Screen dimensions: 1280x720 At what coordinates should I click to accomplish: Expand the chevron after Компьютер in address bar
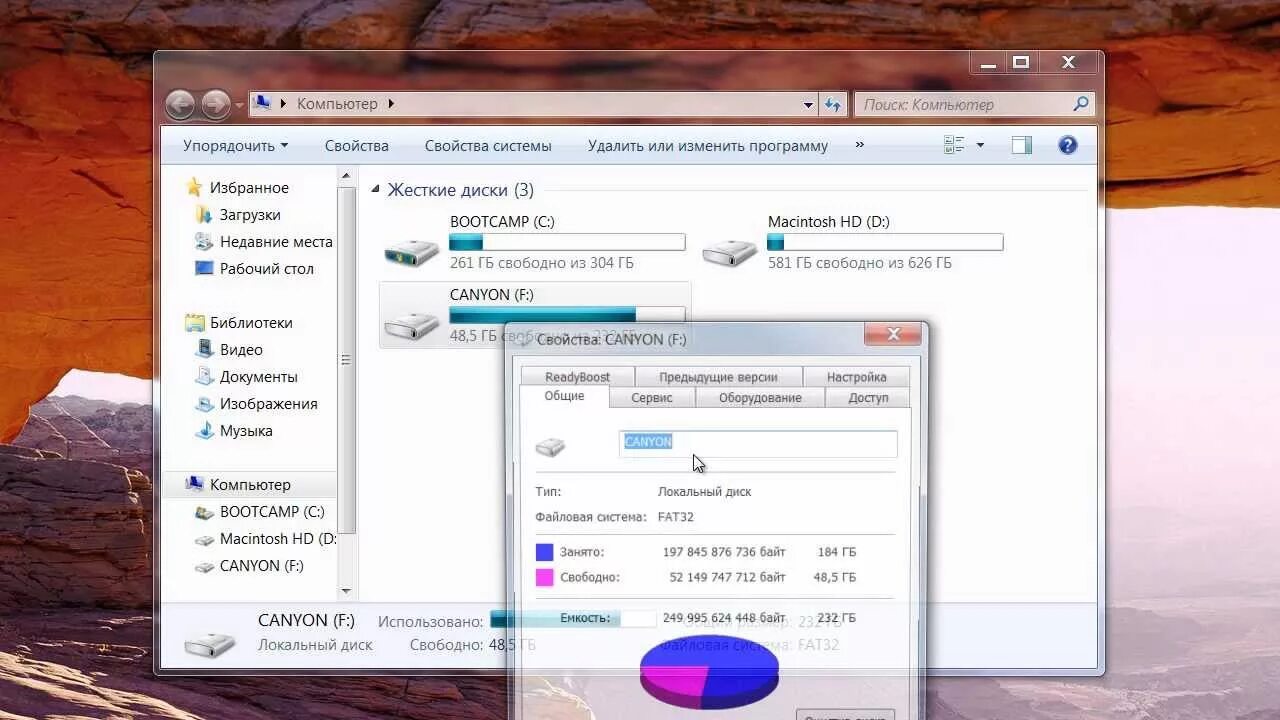(x=391, y=103)
